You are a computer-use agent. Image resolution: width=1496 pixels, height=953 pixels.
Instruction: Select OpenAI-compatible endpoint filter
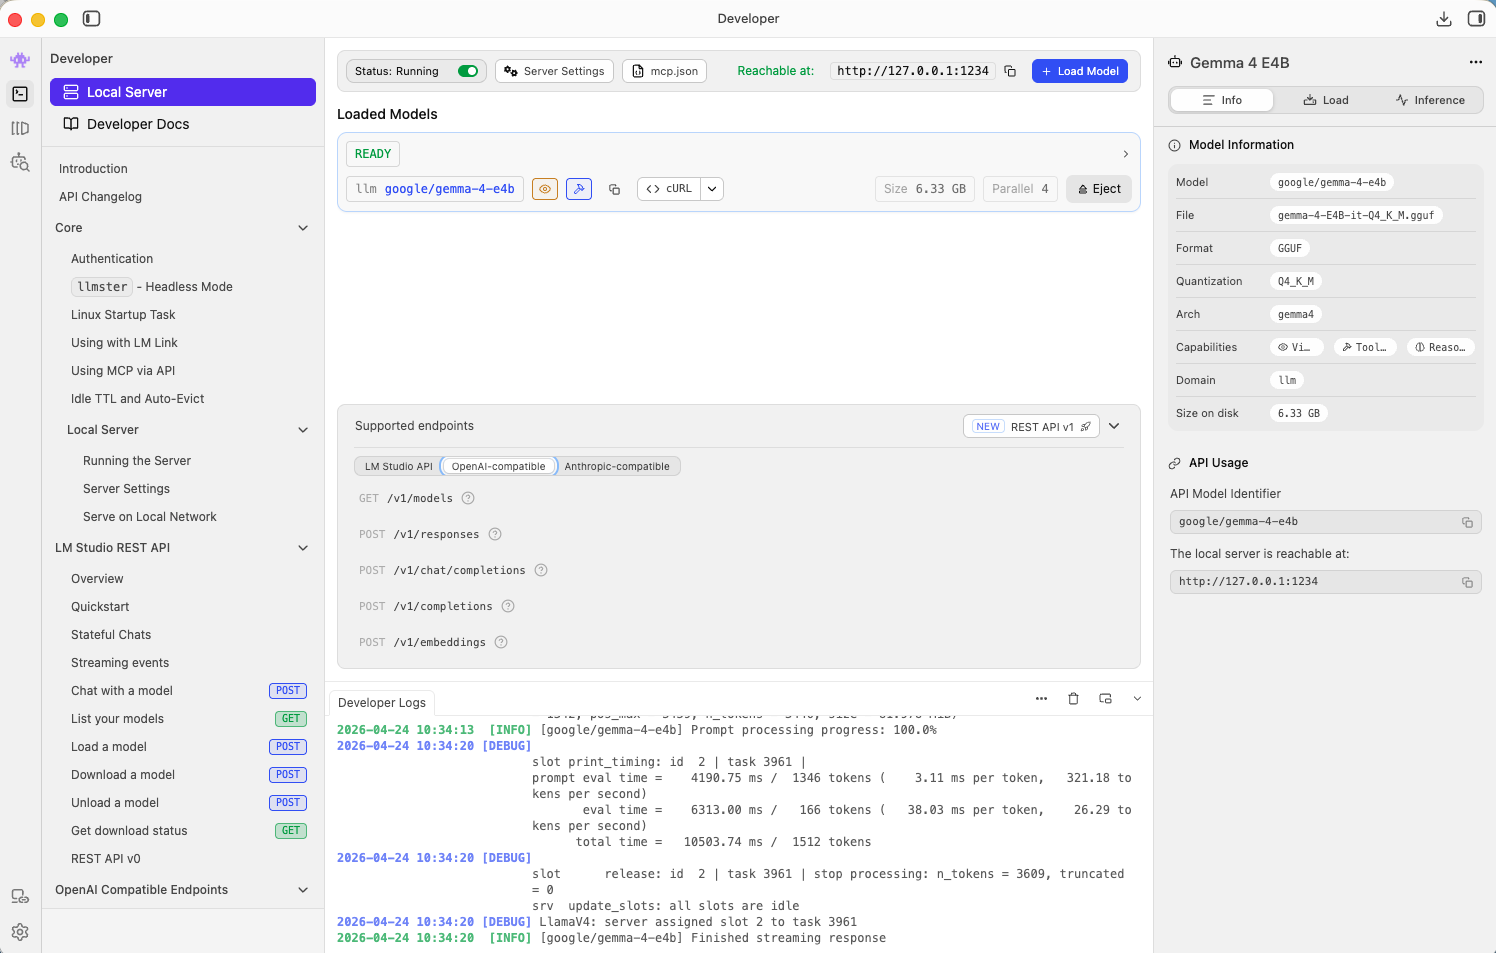pos(498,466)
